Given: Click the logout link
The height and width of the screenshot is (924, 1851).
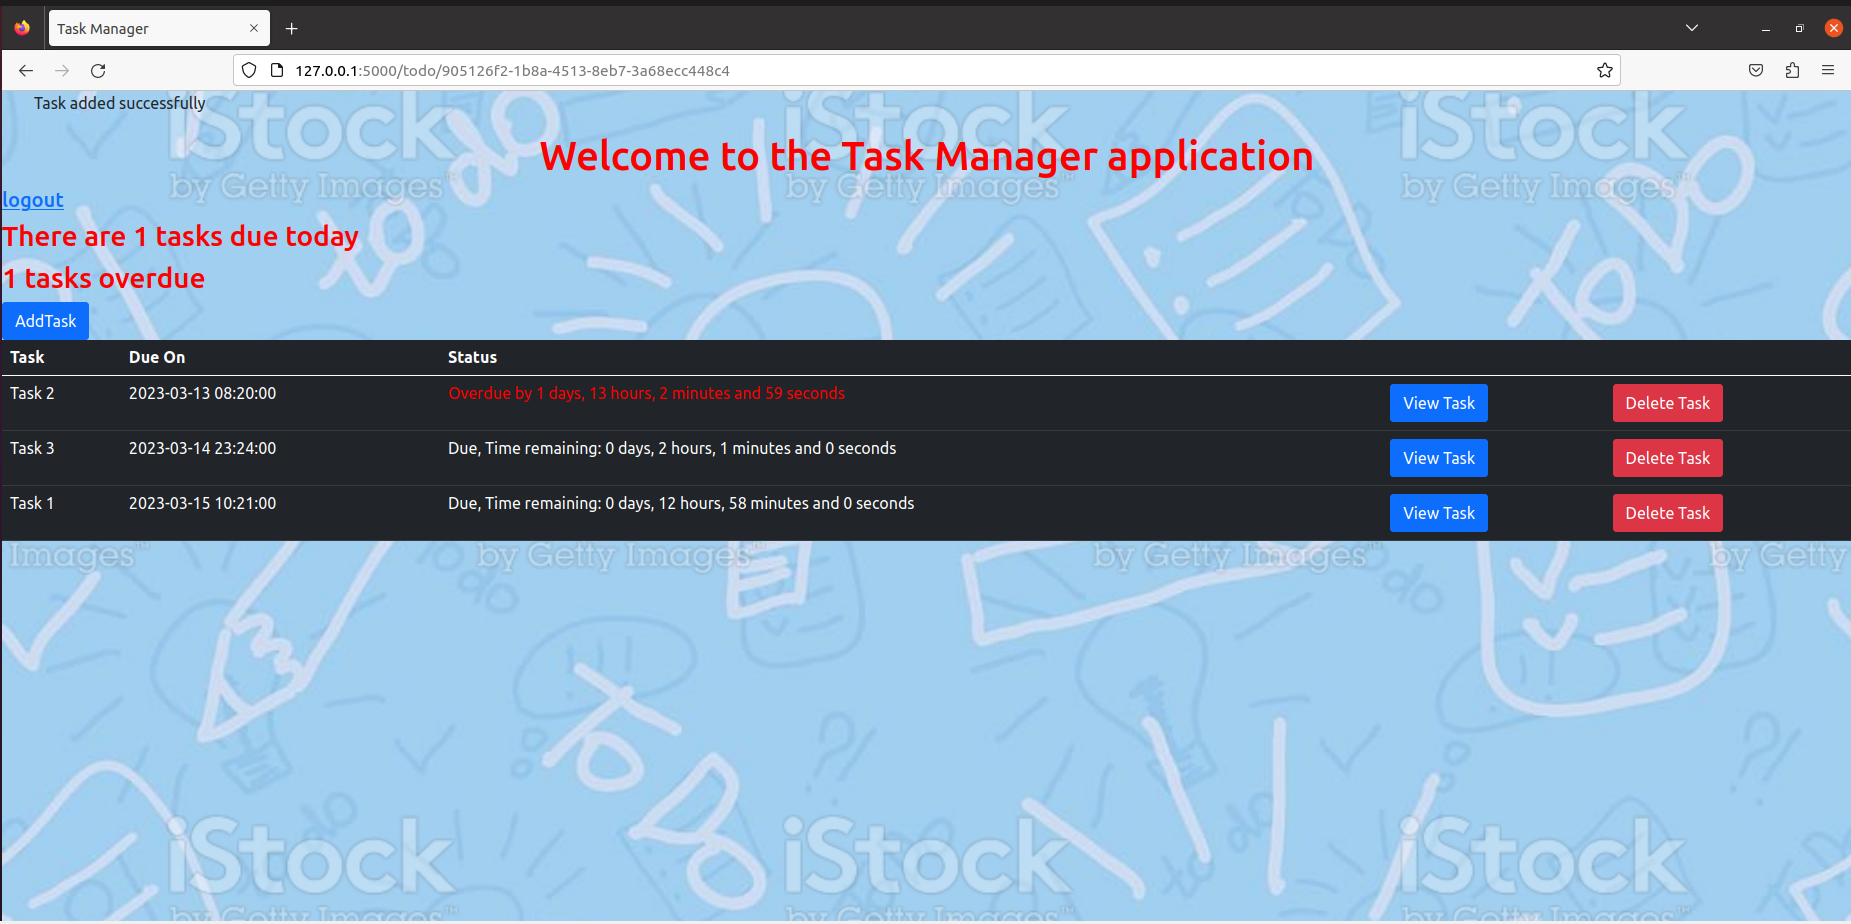Looking at the screenshot, I should coord(33,200).
